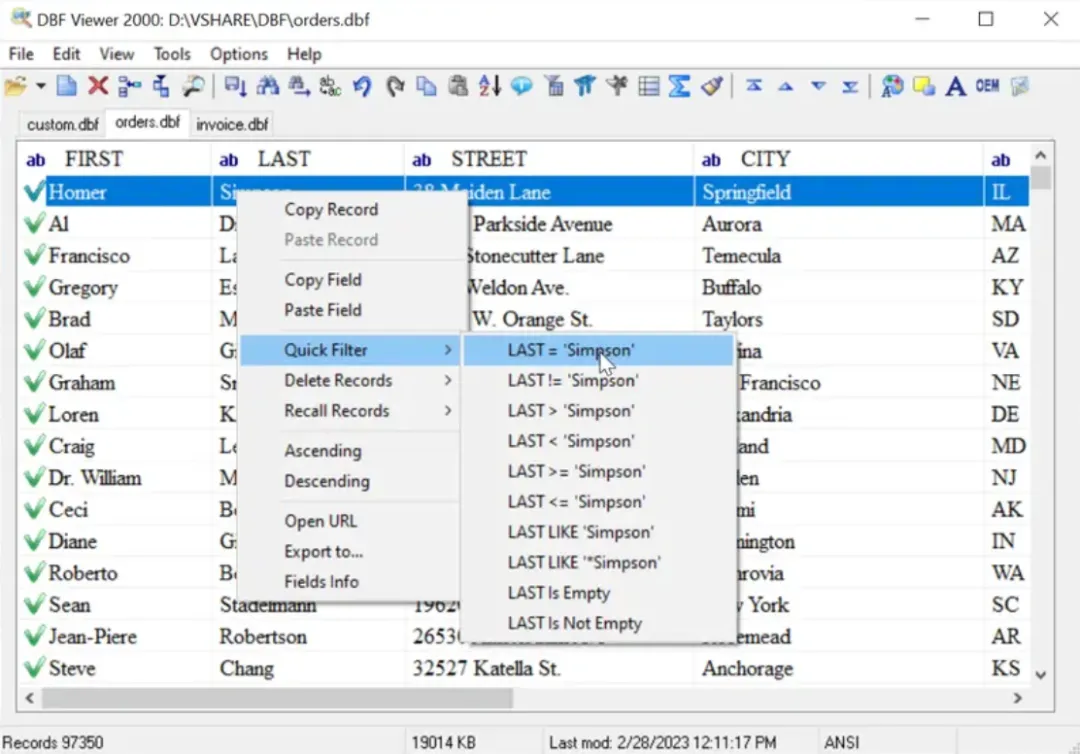The width and height of the screenshot is (1080, 754).
Task: Click the red X delete icon
Action: click(98, 86)
